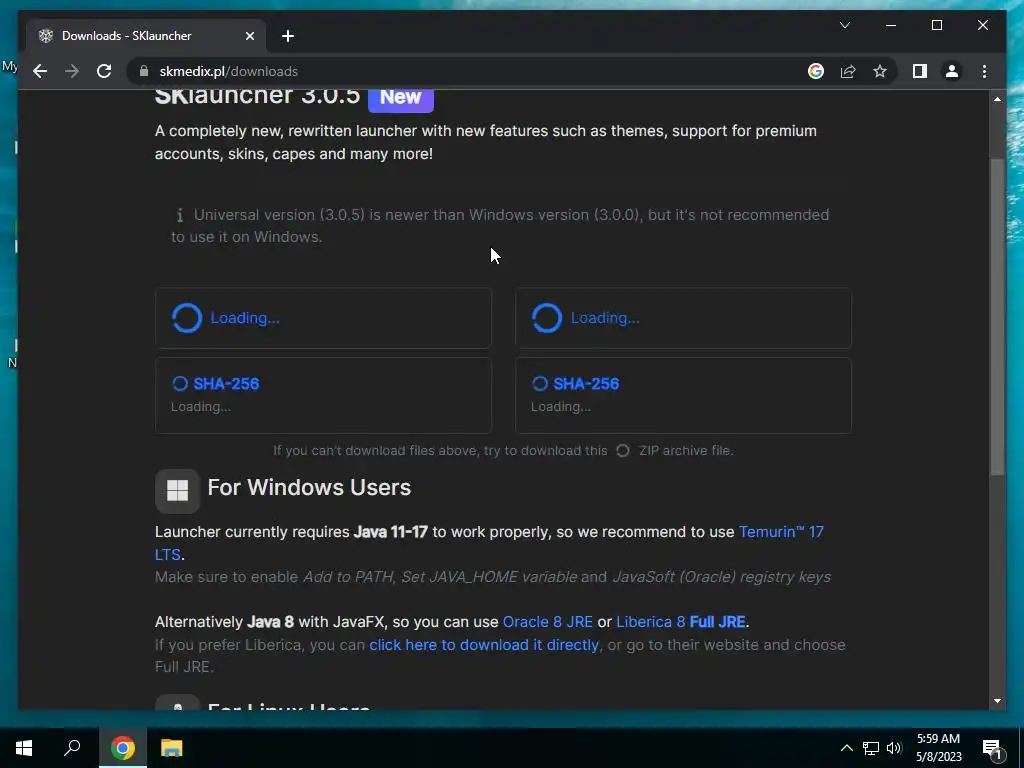
Task: Click the ZIP archive file link
Action: (x=675, y=451)
